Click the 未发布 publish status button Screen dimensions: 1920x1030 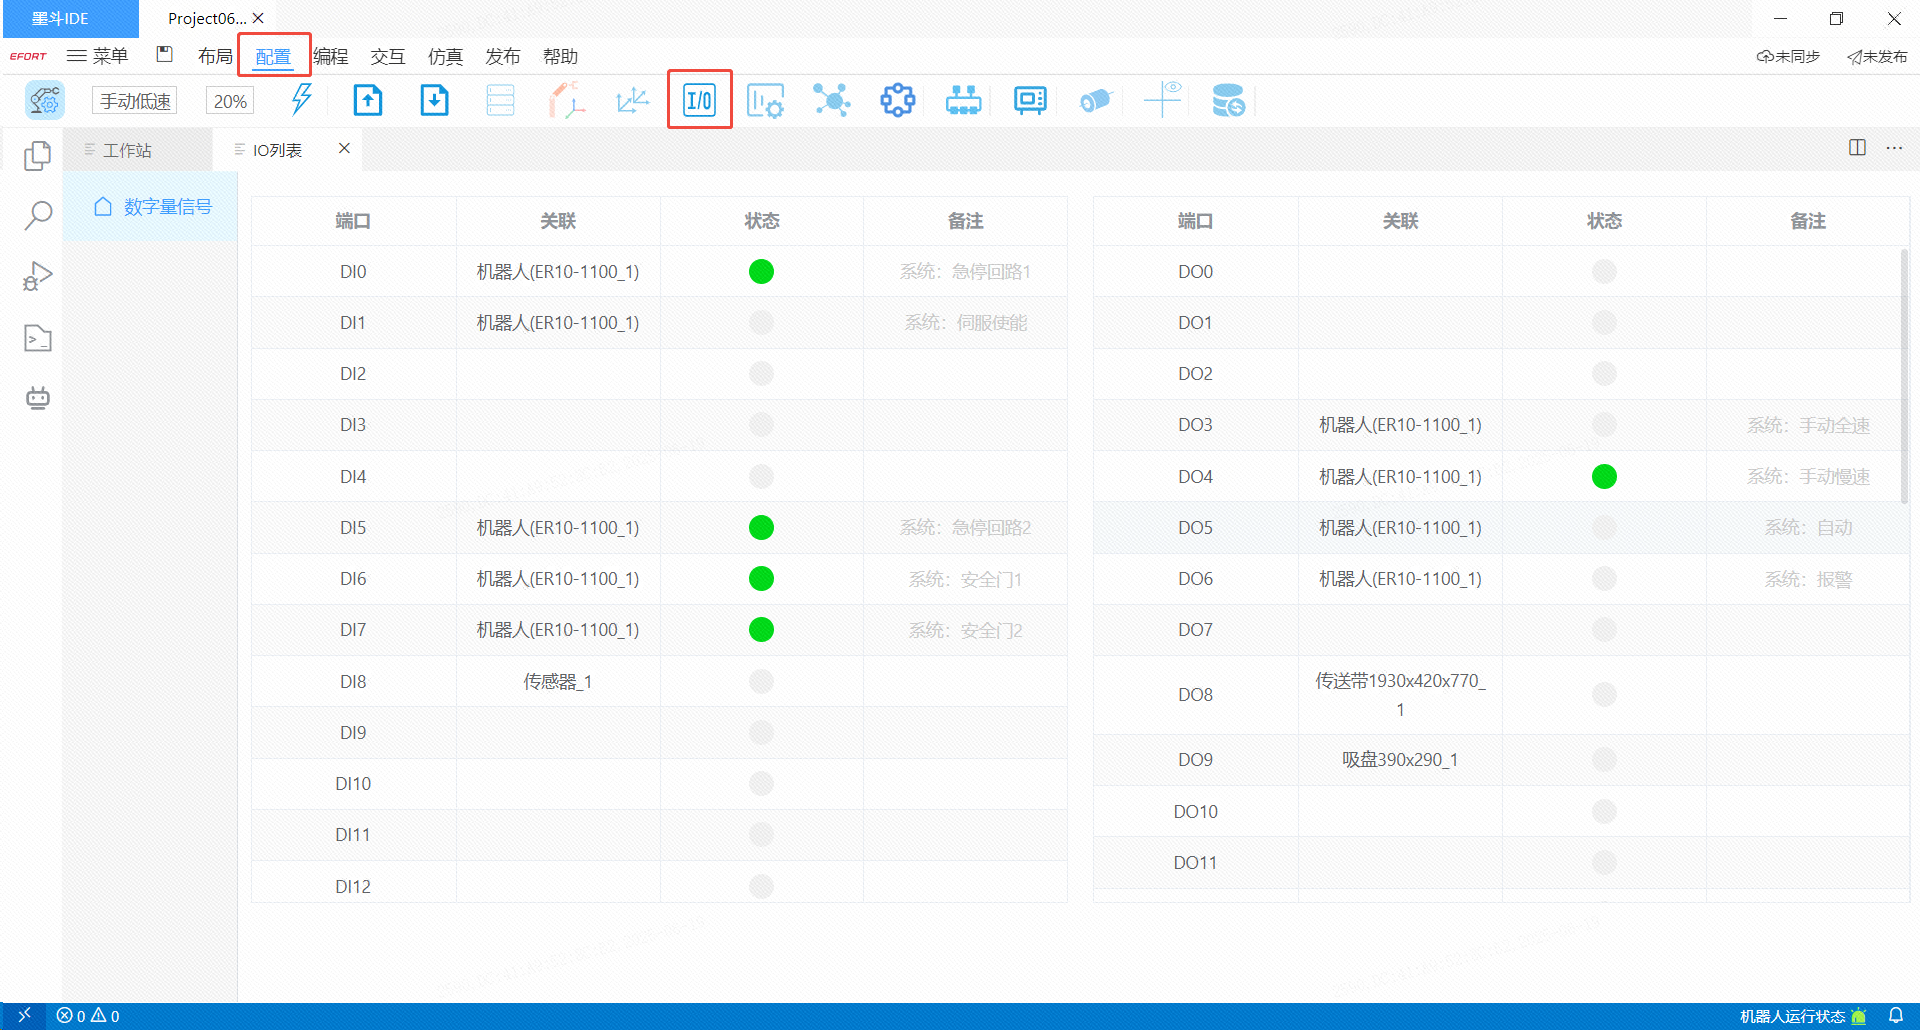1877,56
